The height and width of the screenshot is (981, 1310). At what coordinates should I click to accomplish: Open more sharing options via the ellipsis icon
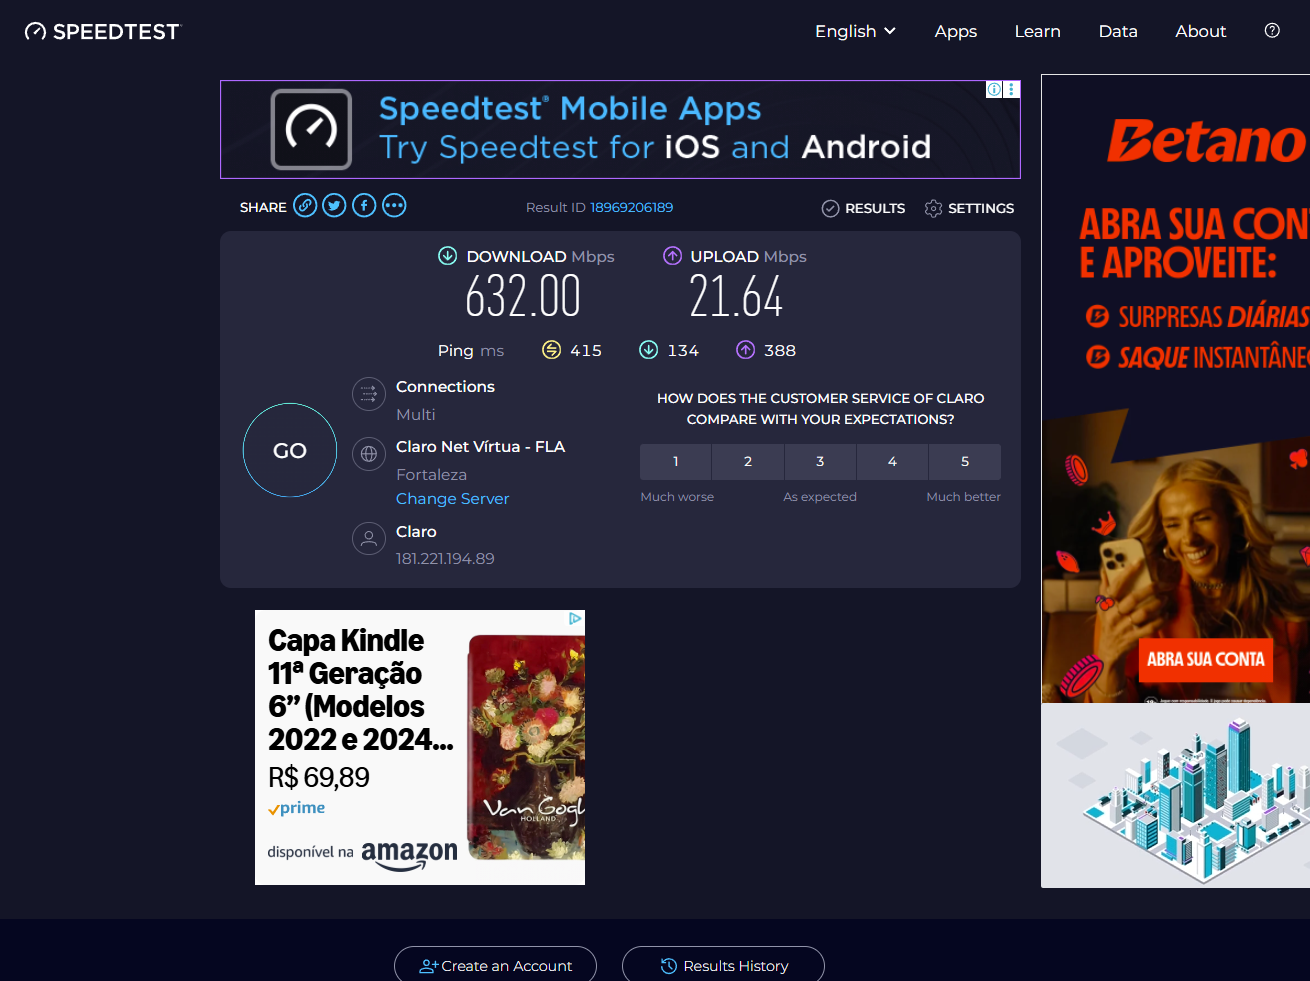tap(394, 205)
